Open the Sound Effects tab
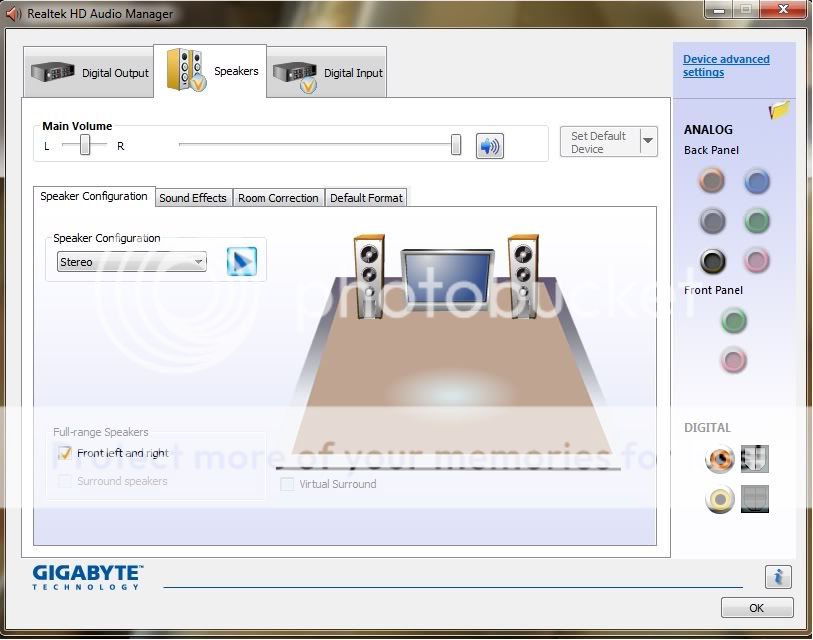The image size is (813, 640). pyautogui.click(x=193, y=198)
